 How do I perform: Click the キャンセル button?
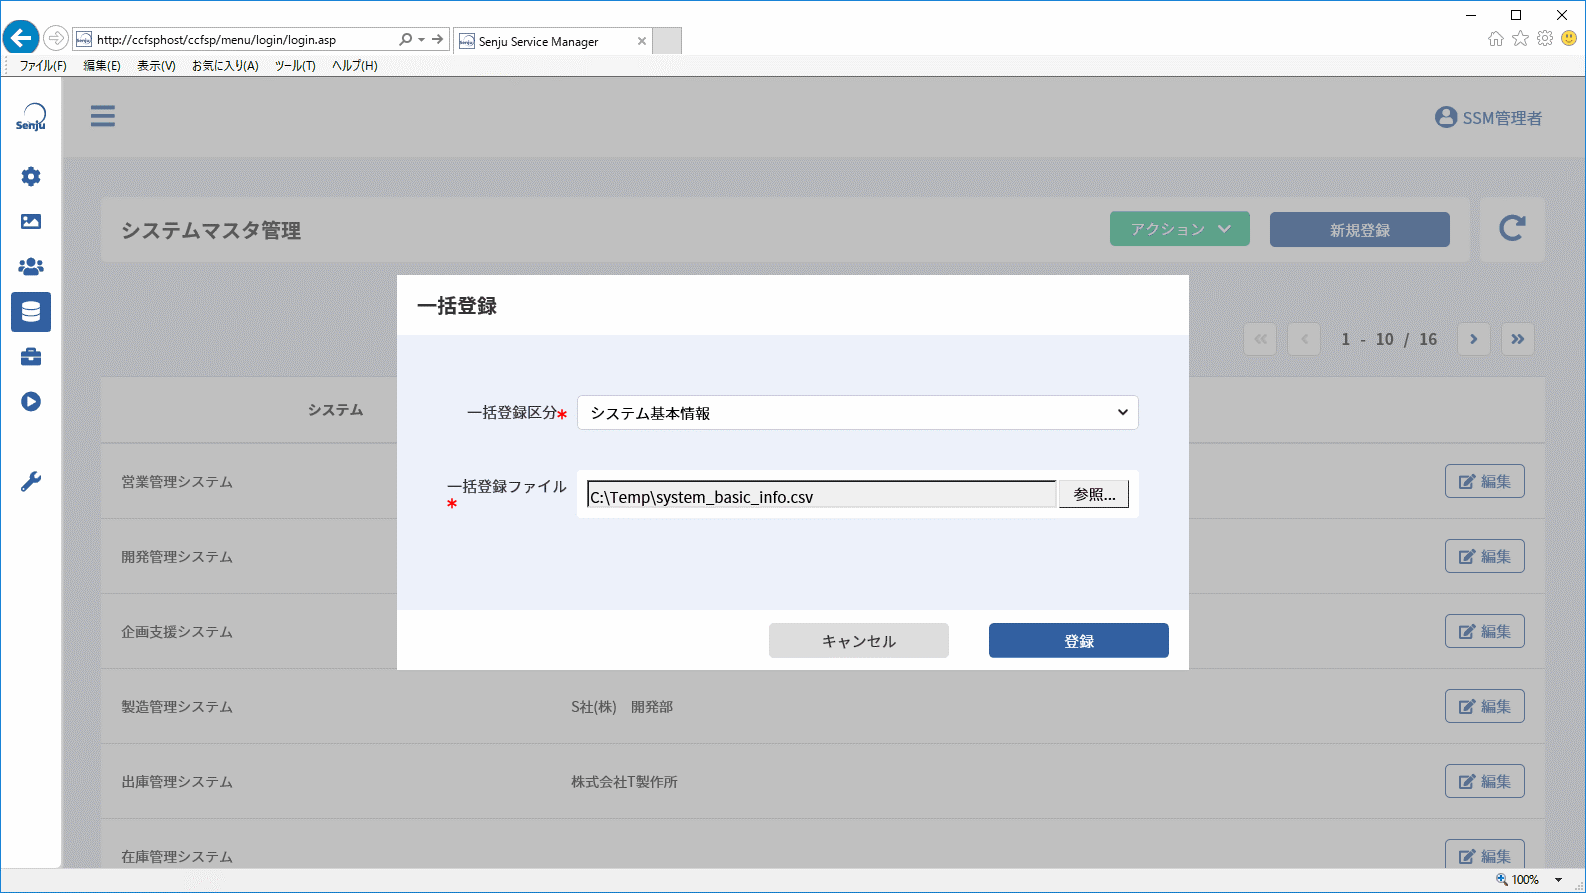pos(859,641)
